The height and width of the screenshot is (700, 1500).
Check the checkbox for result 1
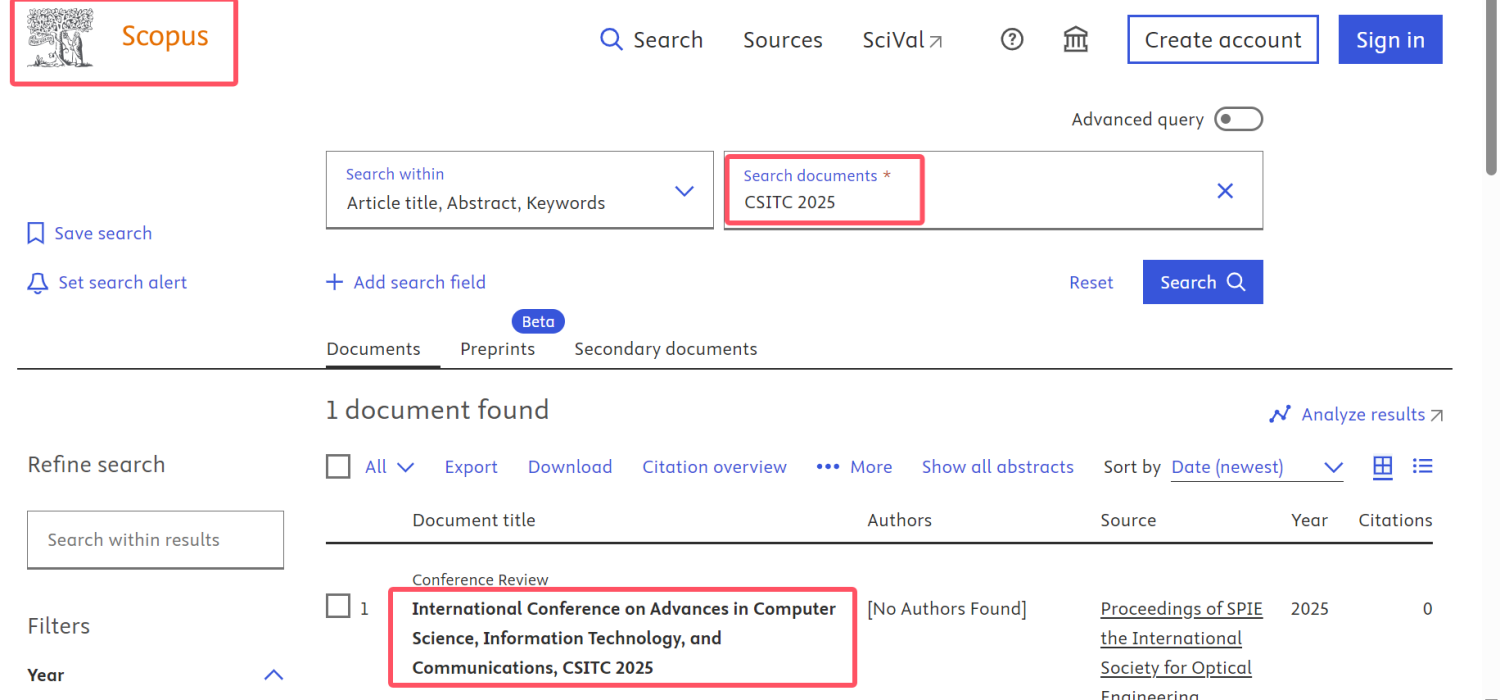339,606
